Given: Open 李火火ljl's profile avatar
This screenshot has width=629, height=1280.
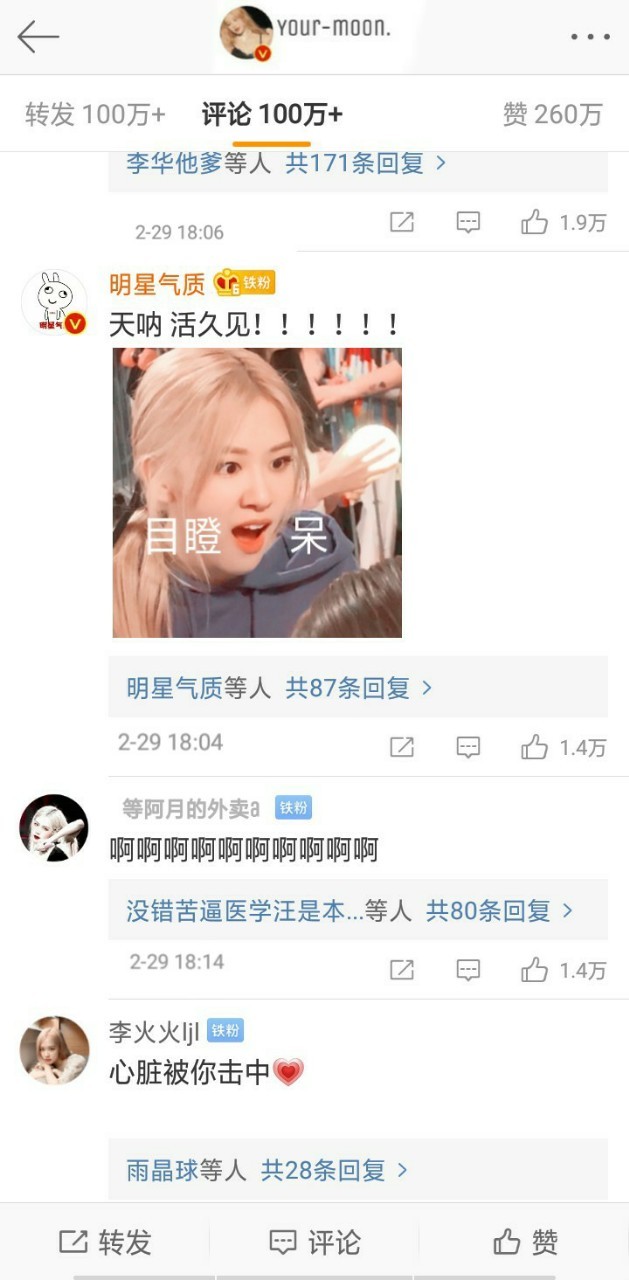Looking at the screenshot, I should 54,1051.
